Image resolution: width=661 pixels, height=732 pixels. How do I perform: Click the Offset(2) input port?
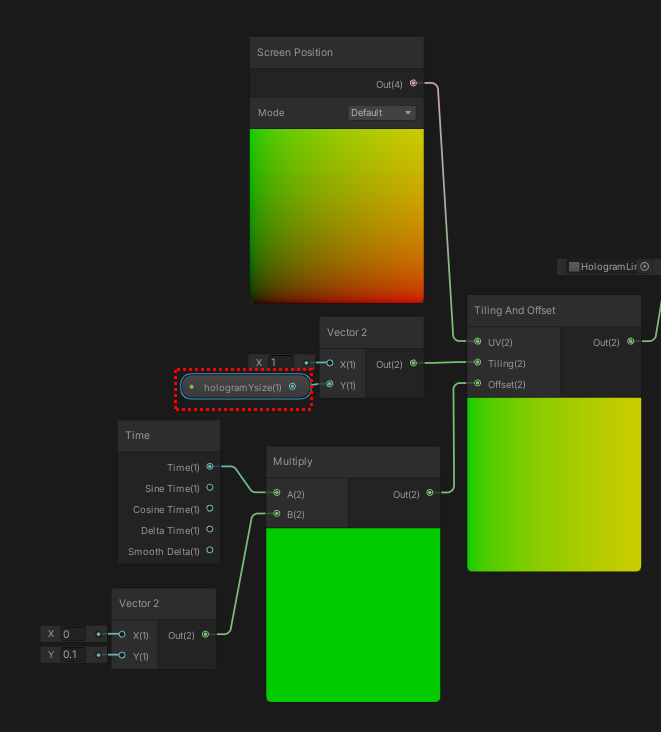[477, 383]
